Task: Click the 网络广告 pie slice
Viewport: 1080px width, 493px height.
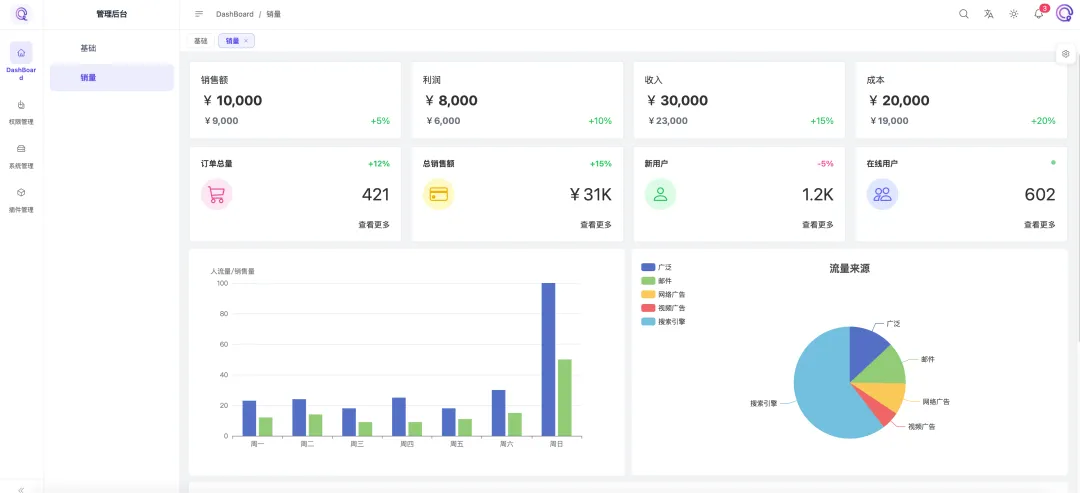Action: (x=886, y=394)
